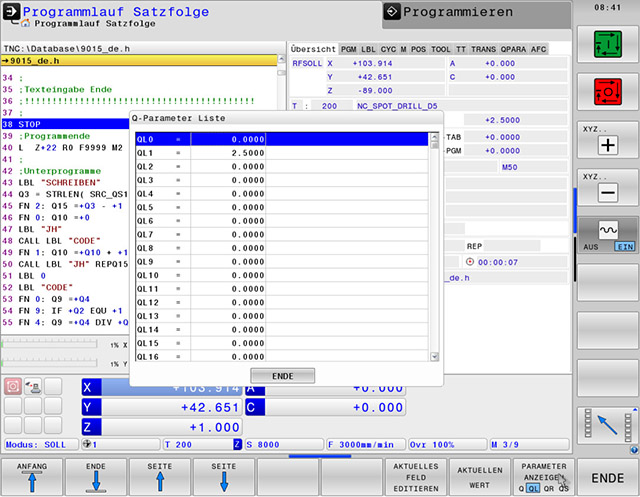Click the ENDE button in Q-Parameter dialog
The width and height of the screenshot is (640, 497).
pos(282,375)
